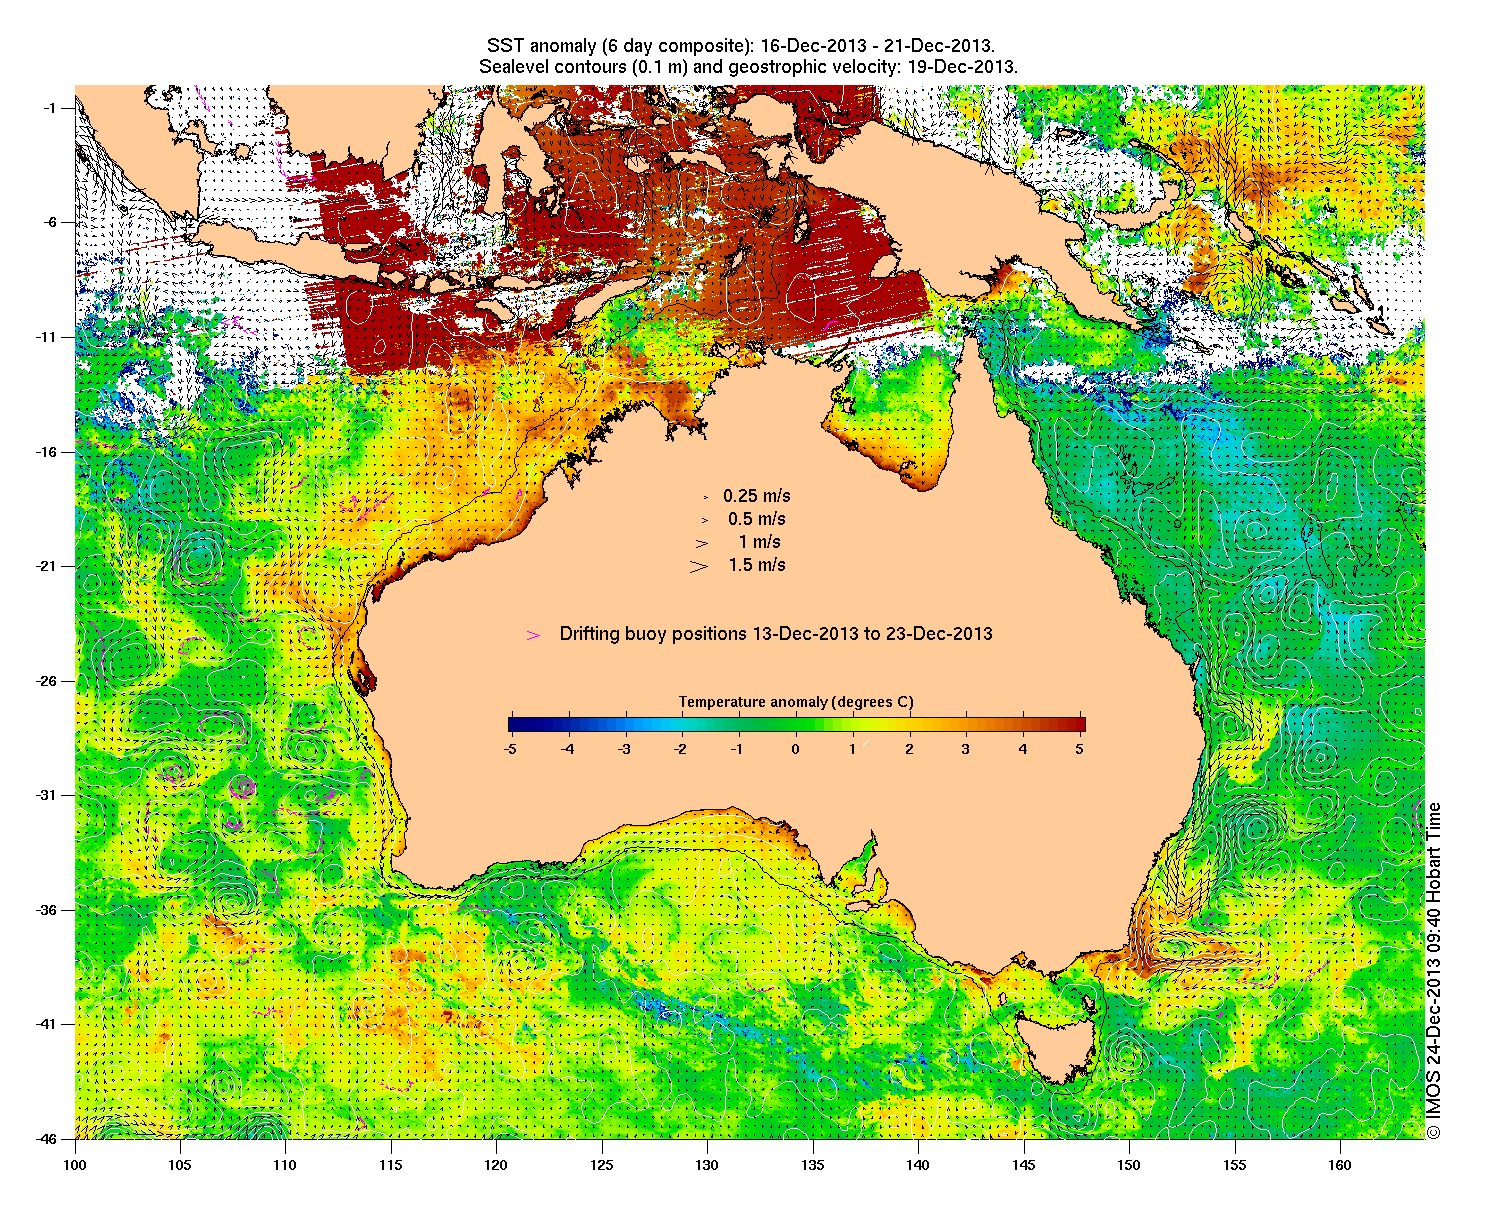Click the longitude axis label '100'

[75, 1164]
